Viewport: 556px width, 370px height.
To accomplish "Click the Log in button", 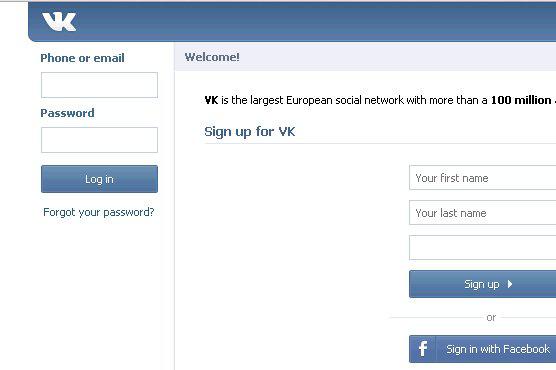I will [99, 179].
